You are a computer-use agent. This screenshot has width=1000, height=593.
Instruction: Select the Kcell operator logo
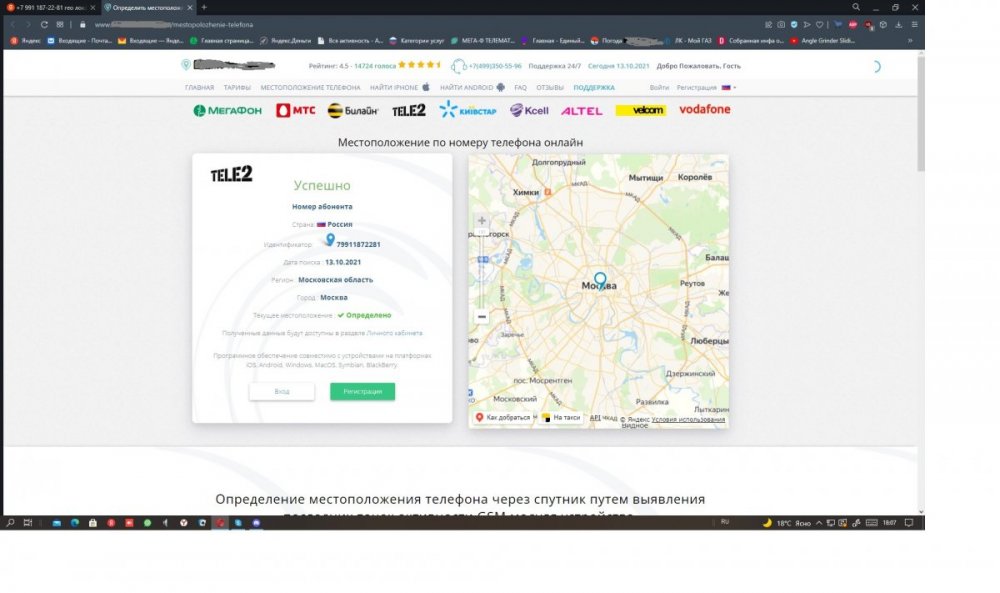[529, 110]
